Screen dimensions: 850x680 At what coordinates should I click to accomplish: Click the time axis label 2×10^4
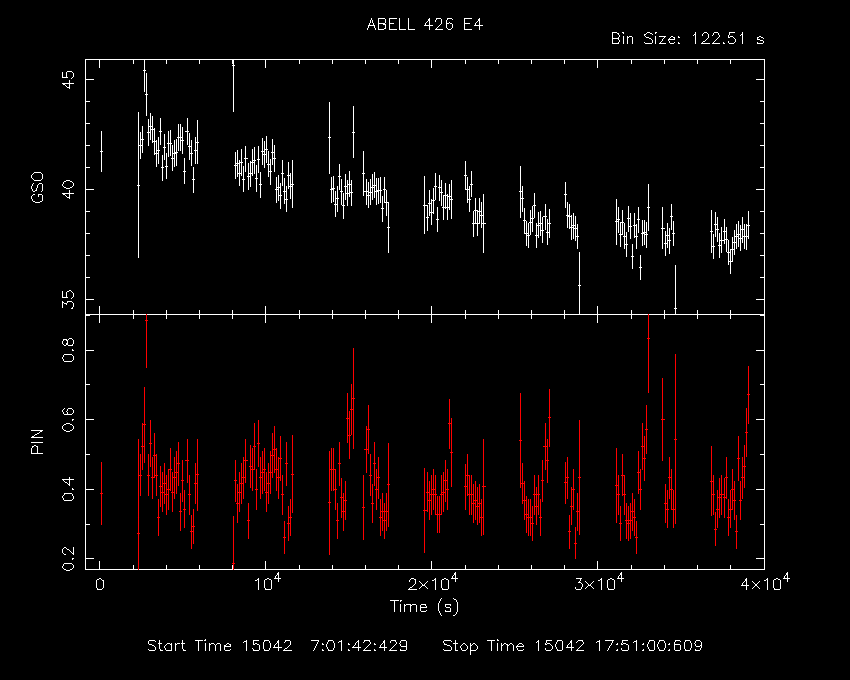click(x=433, y=583)
